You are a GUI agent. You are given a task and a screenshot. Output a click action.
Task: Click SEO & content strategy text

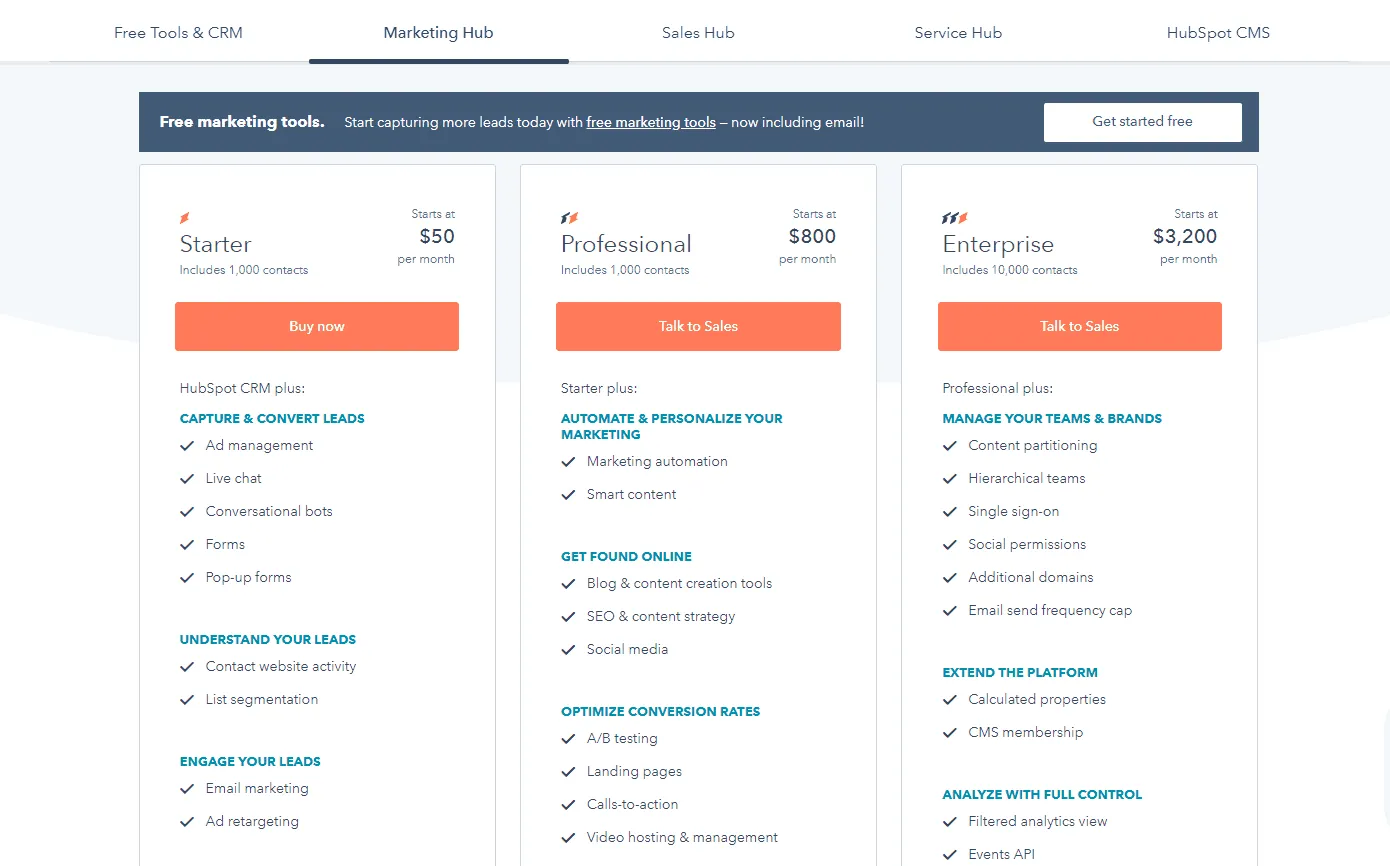click(661, 617)
